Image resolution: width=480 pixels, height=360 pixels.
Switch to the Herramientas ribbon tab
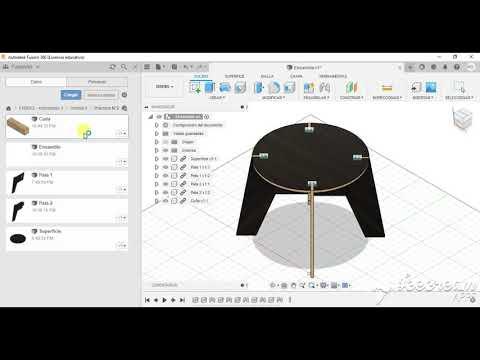333,76
